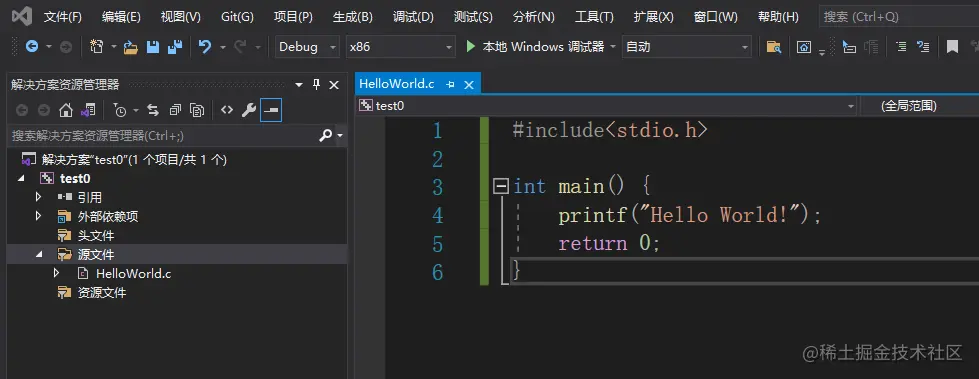Image resolution: width=979 pixels, height=379 pixels.
Task: Click the magnifier icon in Solution Explorer search
Action: coord(325,135)
